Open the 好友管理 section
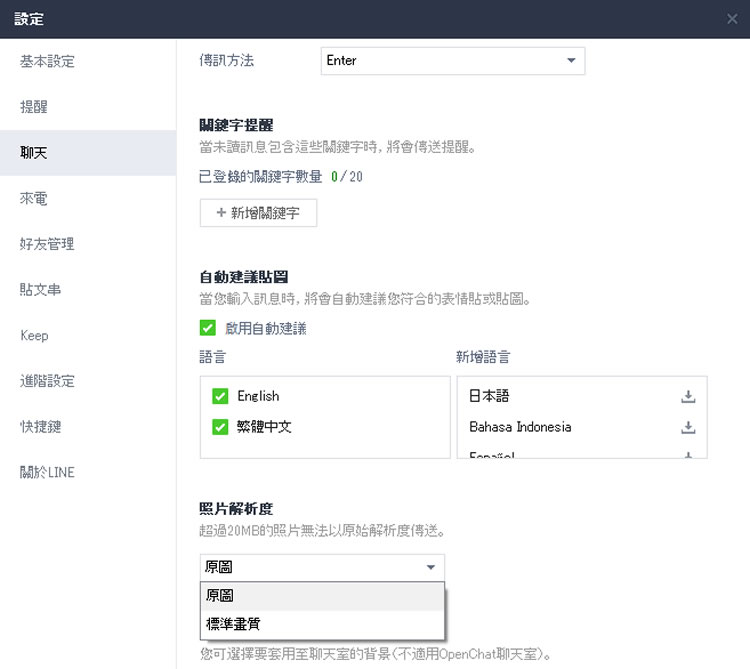Screen dimensions: 750x669 coord(48,244)
